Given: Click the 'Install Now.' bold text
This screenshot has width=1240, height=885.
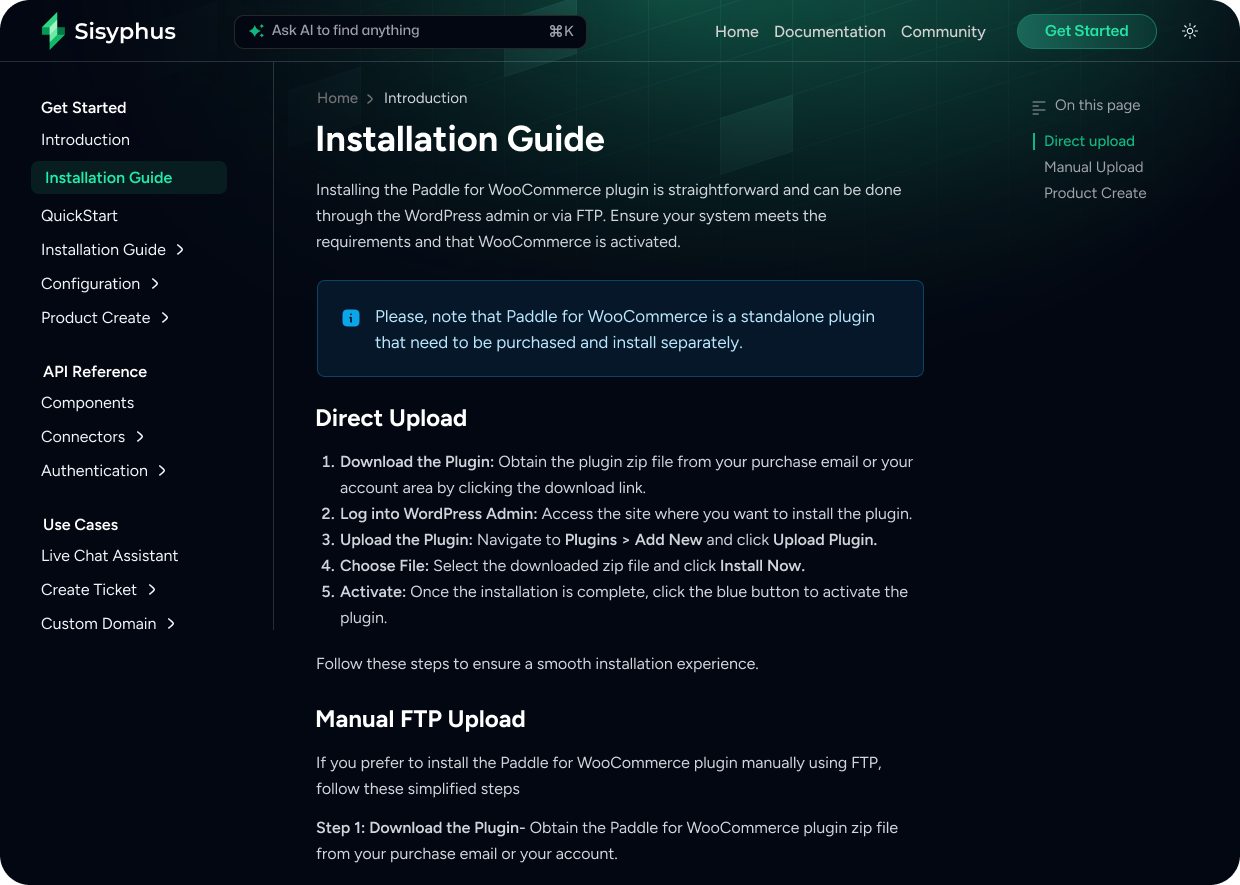Looking at the screenshot, I should click(x=762, y=566).
